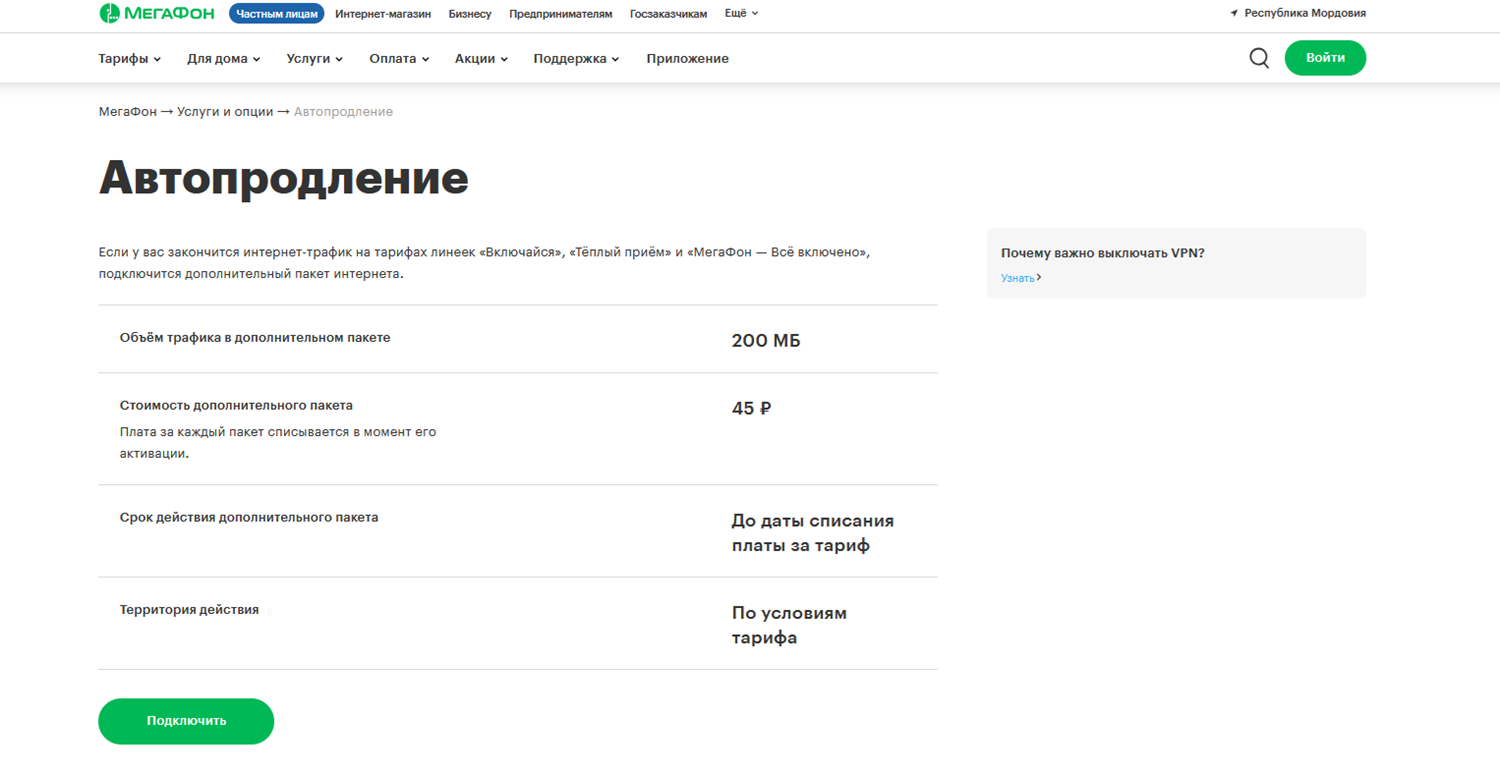Click the green Подключить button

tap(186, 721)
